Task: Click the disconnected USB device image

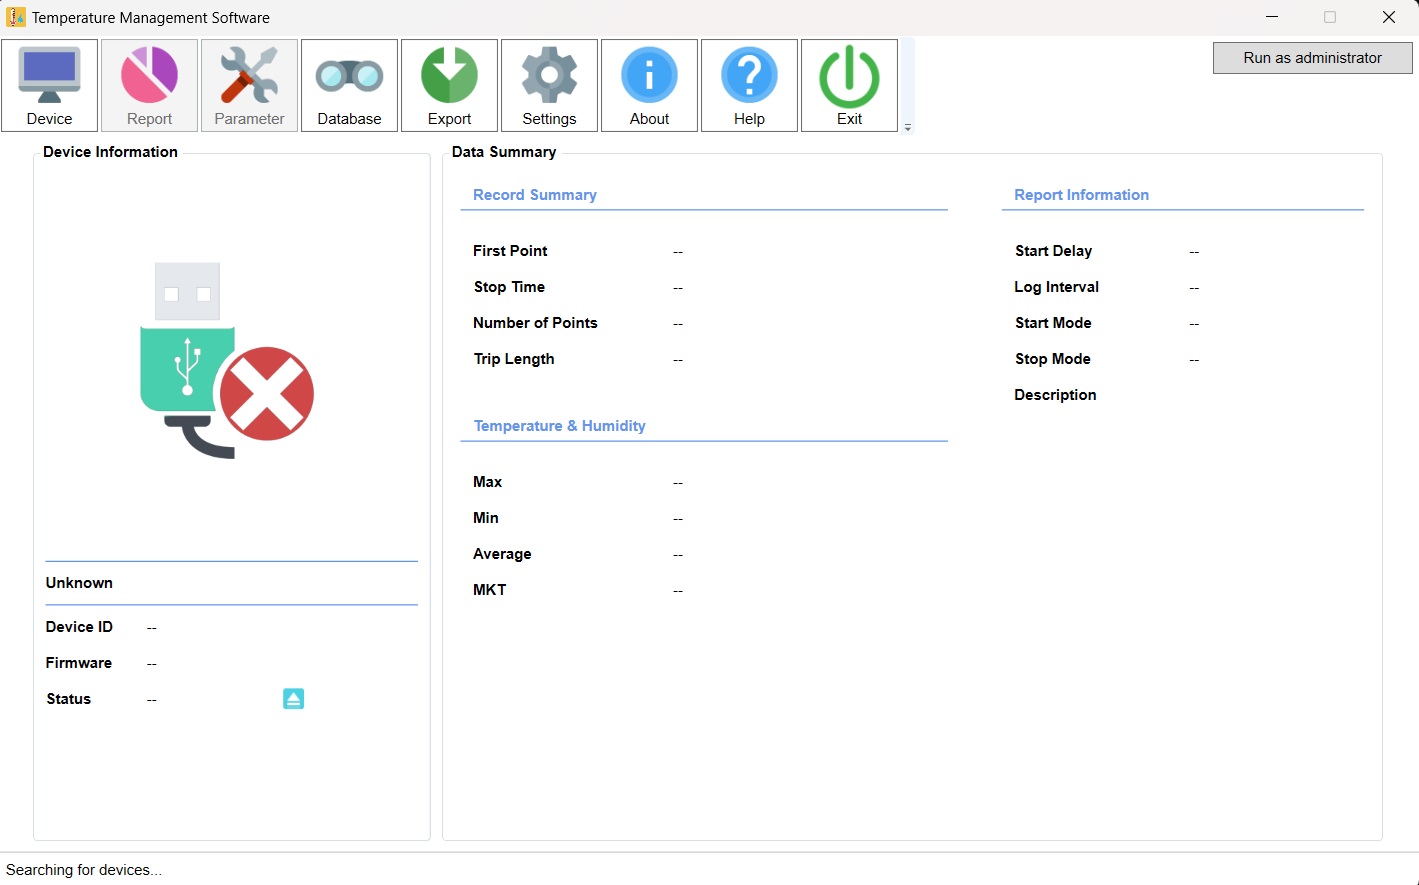Action: pyautogui.click(x=227, y=361)
